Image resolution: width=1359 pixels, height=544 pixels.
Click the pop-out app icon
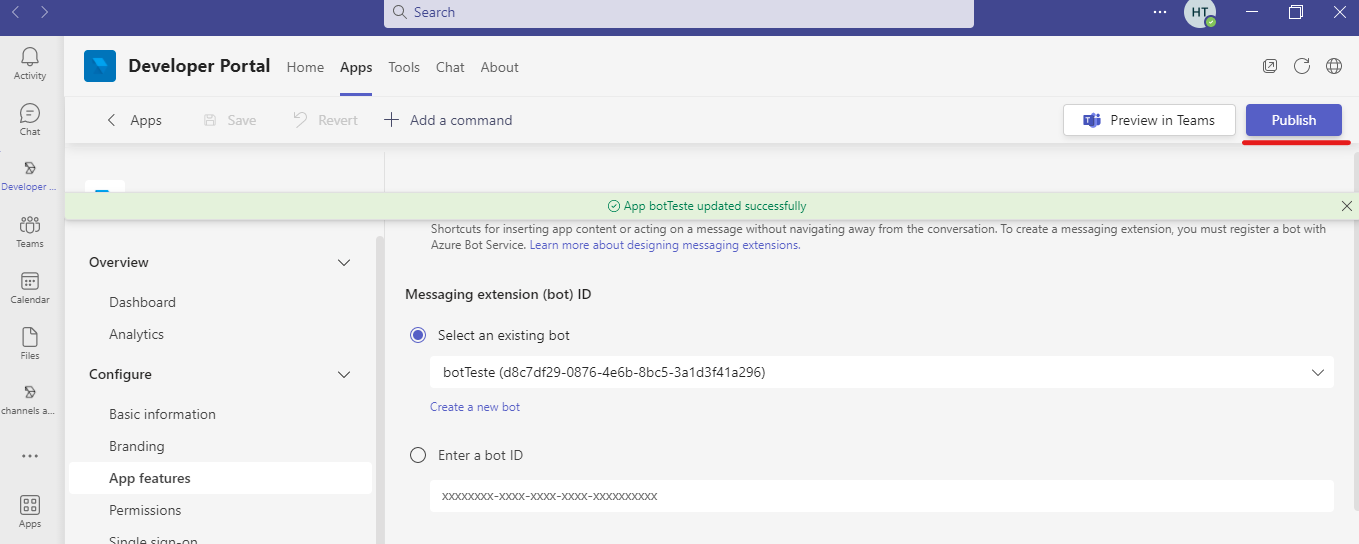(x=1270, y=67)
